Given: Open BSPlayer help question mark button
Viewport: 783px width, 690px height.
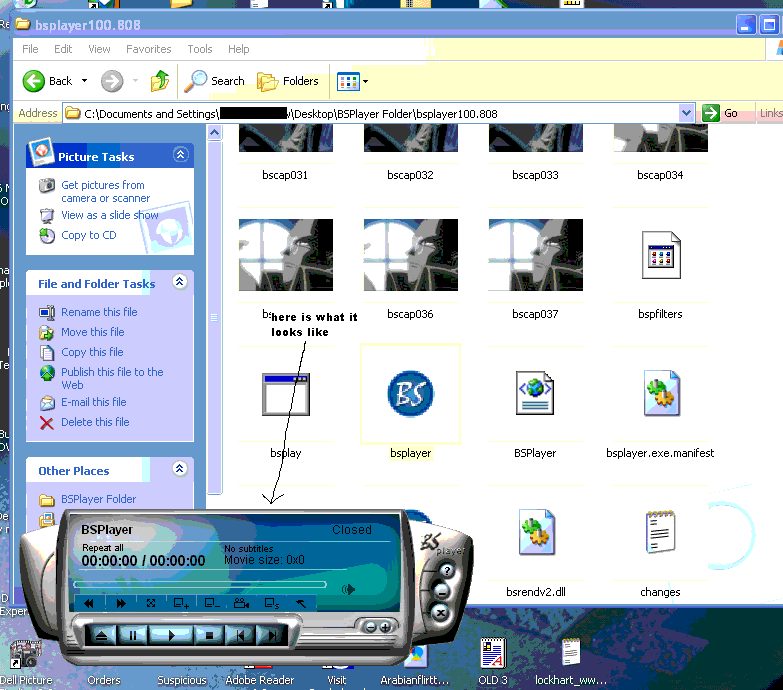Looking at the screenshot, I should [x=446, y=570].
